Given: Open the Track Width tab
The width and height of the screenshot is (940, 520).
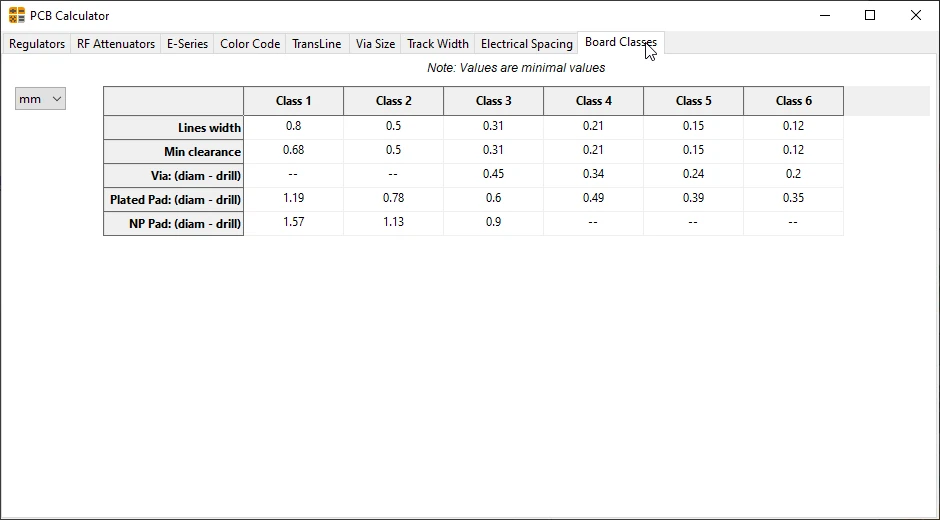Looking at the screenshot, I should [x=437, y=44].
